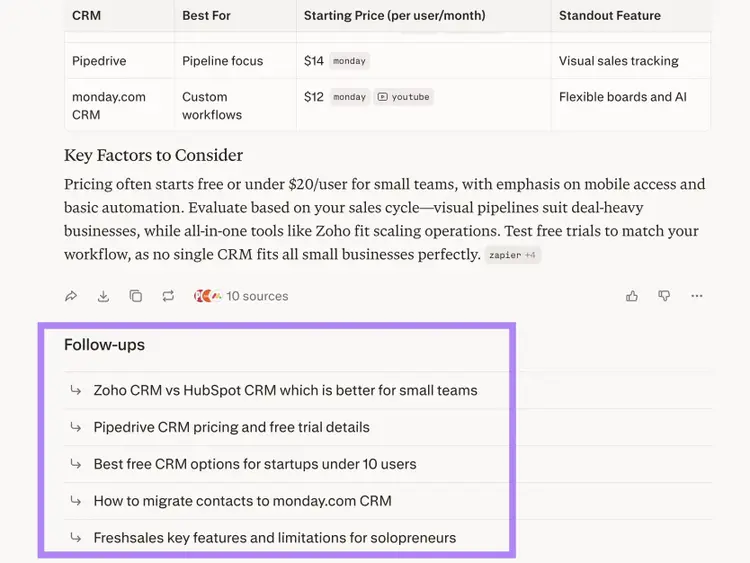Click the rewrite/regenerate icon
The height and width of the screenshot is (563, 750).
168,296
